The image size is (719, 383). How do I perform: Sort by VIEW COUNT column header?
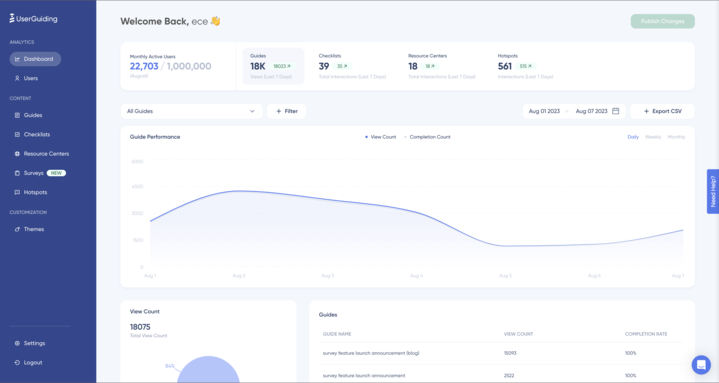(519, 334)
